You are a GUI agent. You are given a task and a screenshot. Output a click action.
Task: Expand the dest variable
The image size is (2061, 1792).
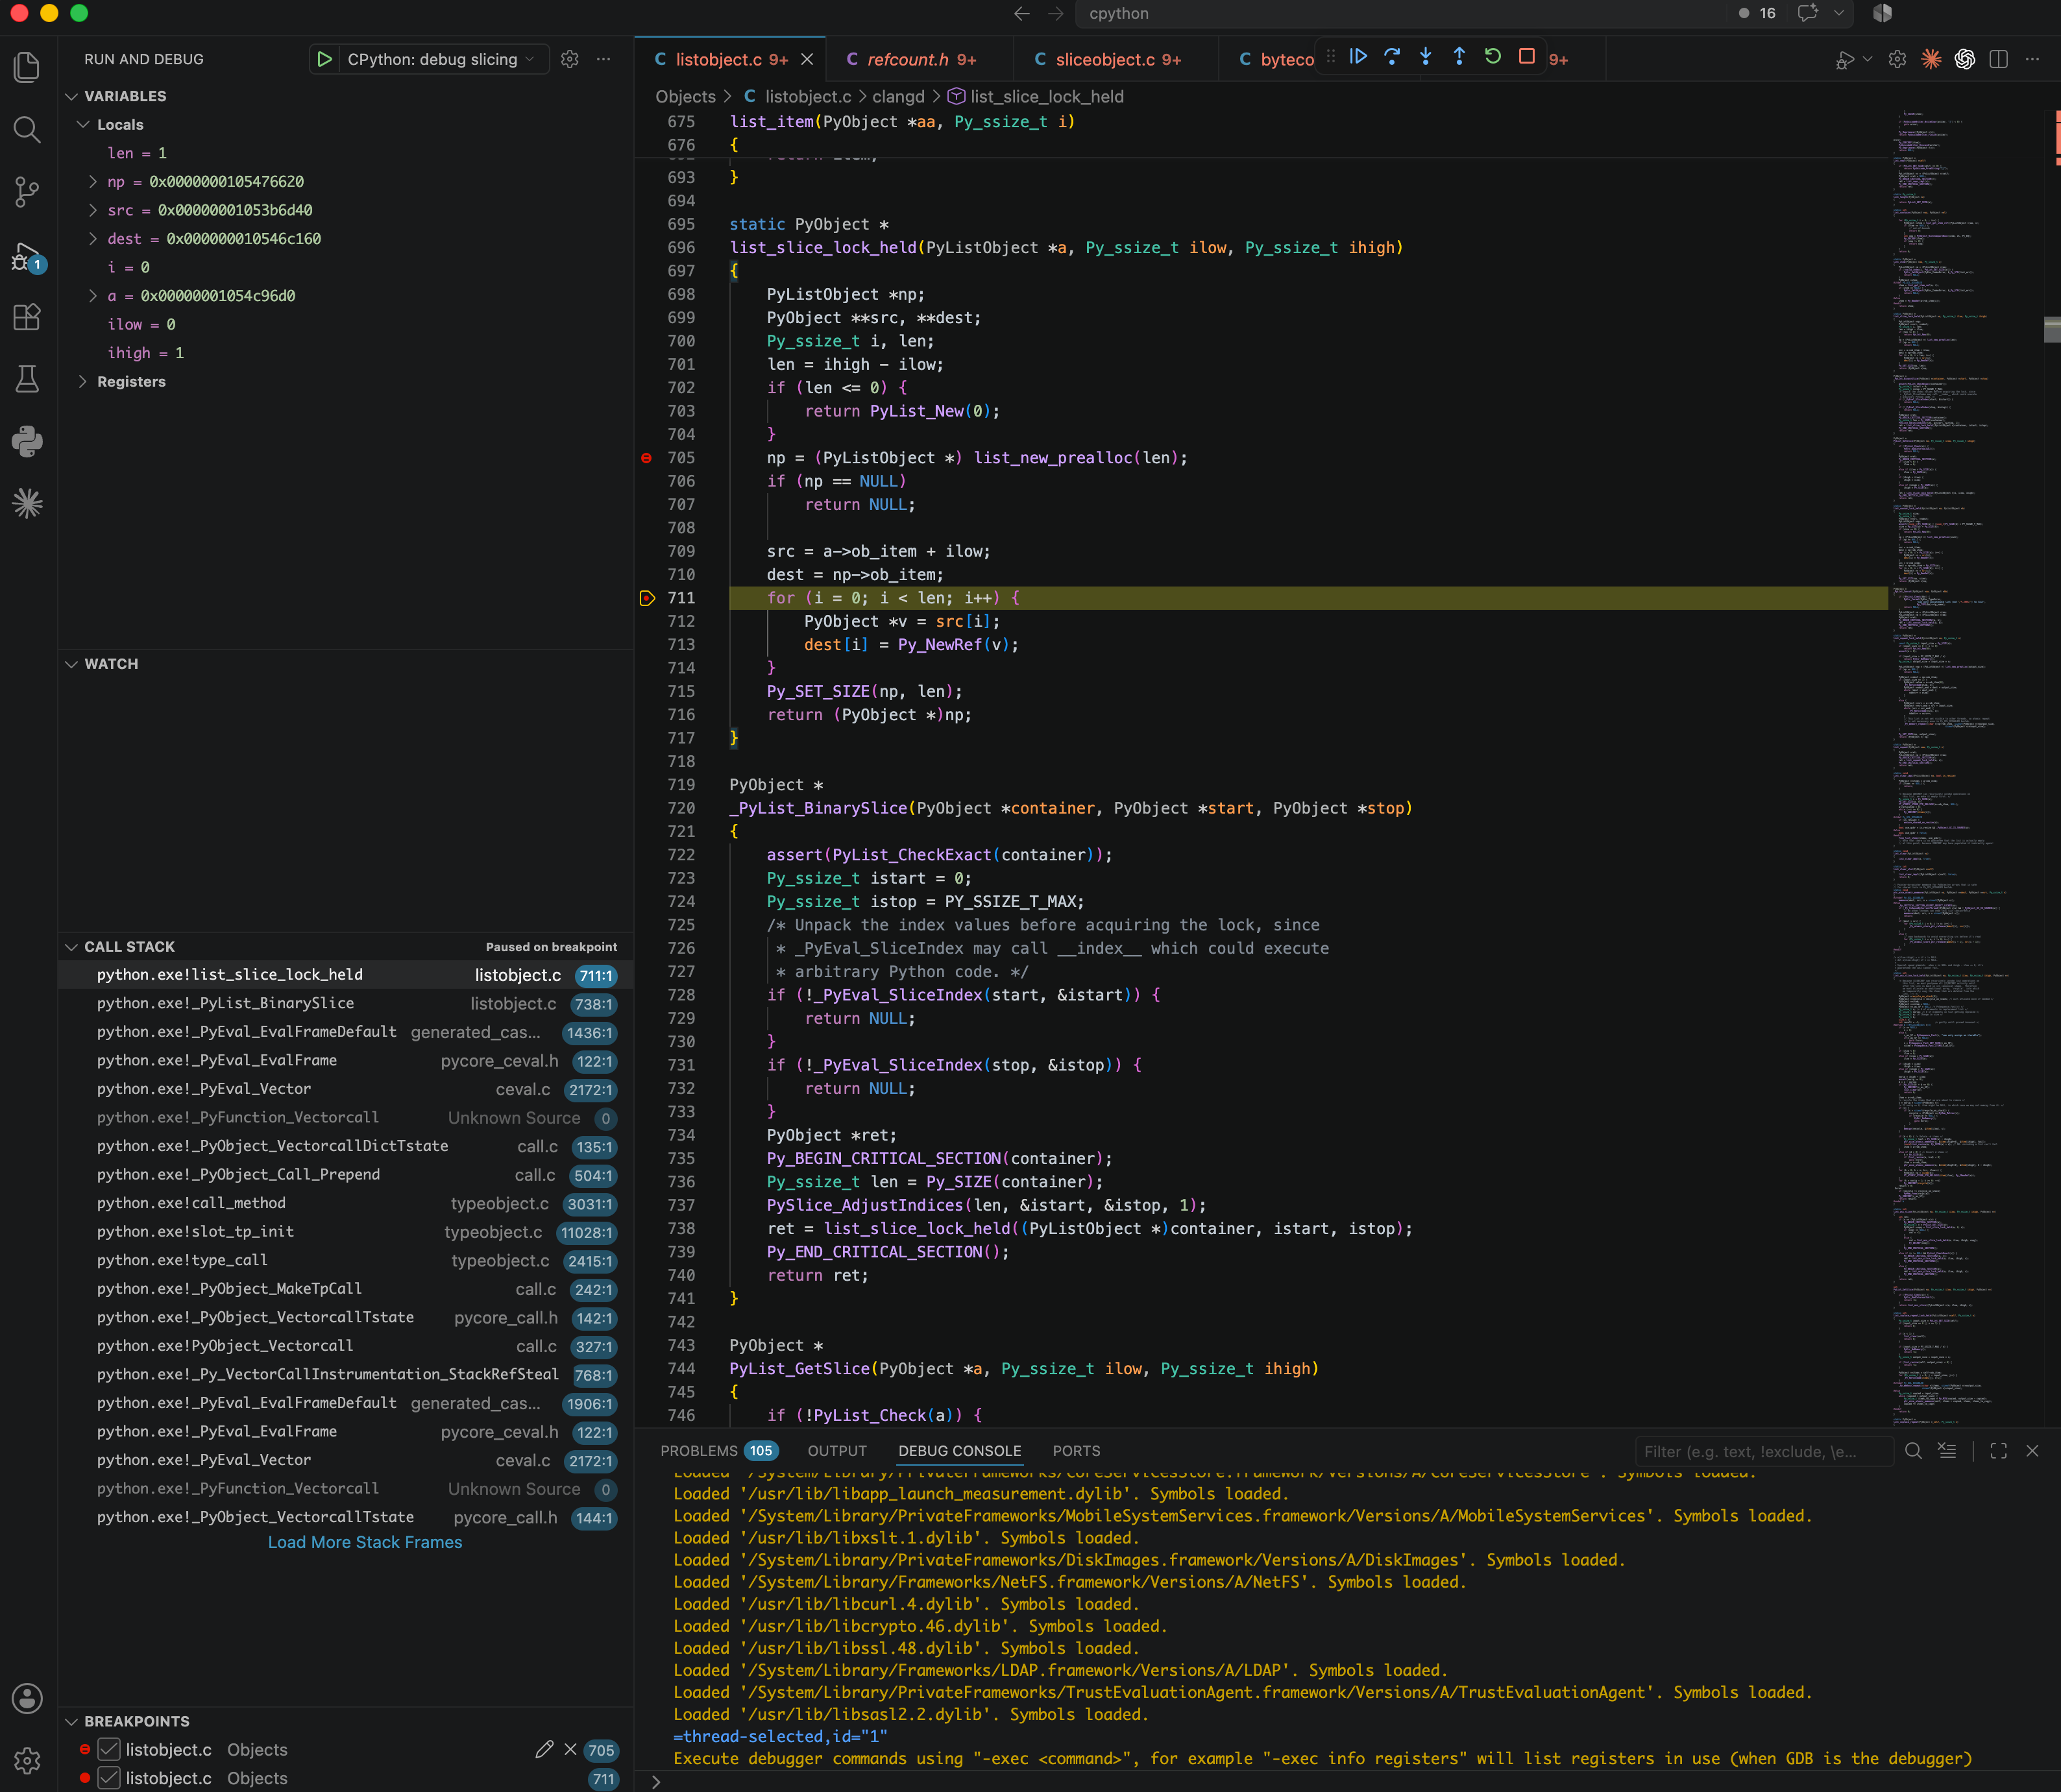click(x=93, y=239)
